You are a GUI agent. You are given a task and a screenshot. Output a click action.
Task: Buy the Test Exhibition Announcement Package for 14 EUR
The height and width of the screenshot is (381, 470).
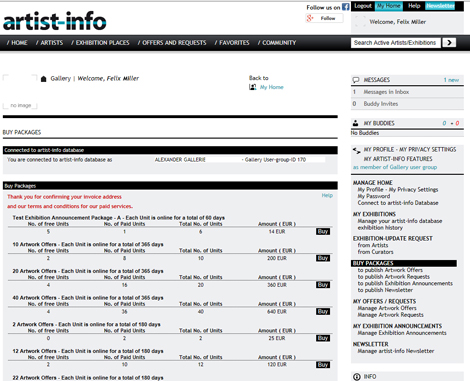(323, 232)
